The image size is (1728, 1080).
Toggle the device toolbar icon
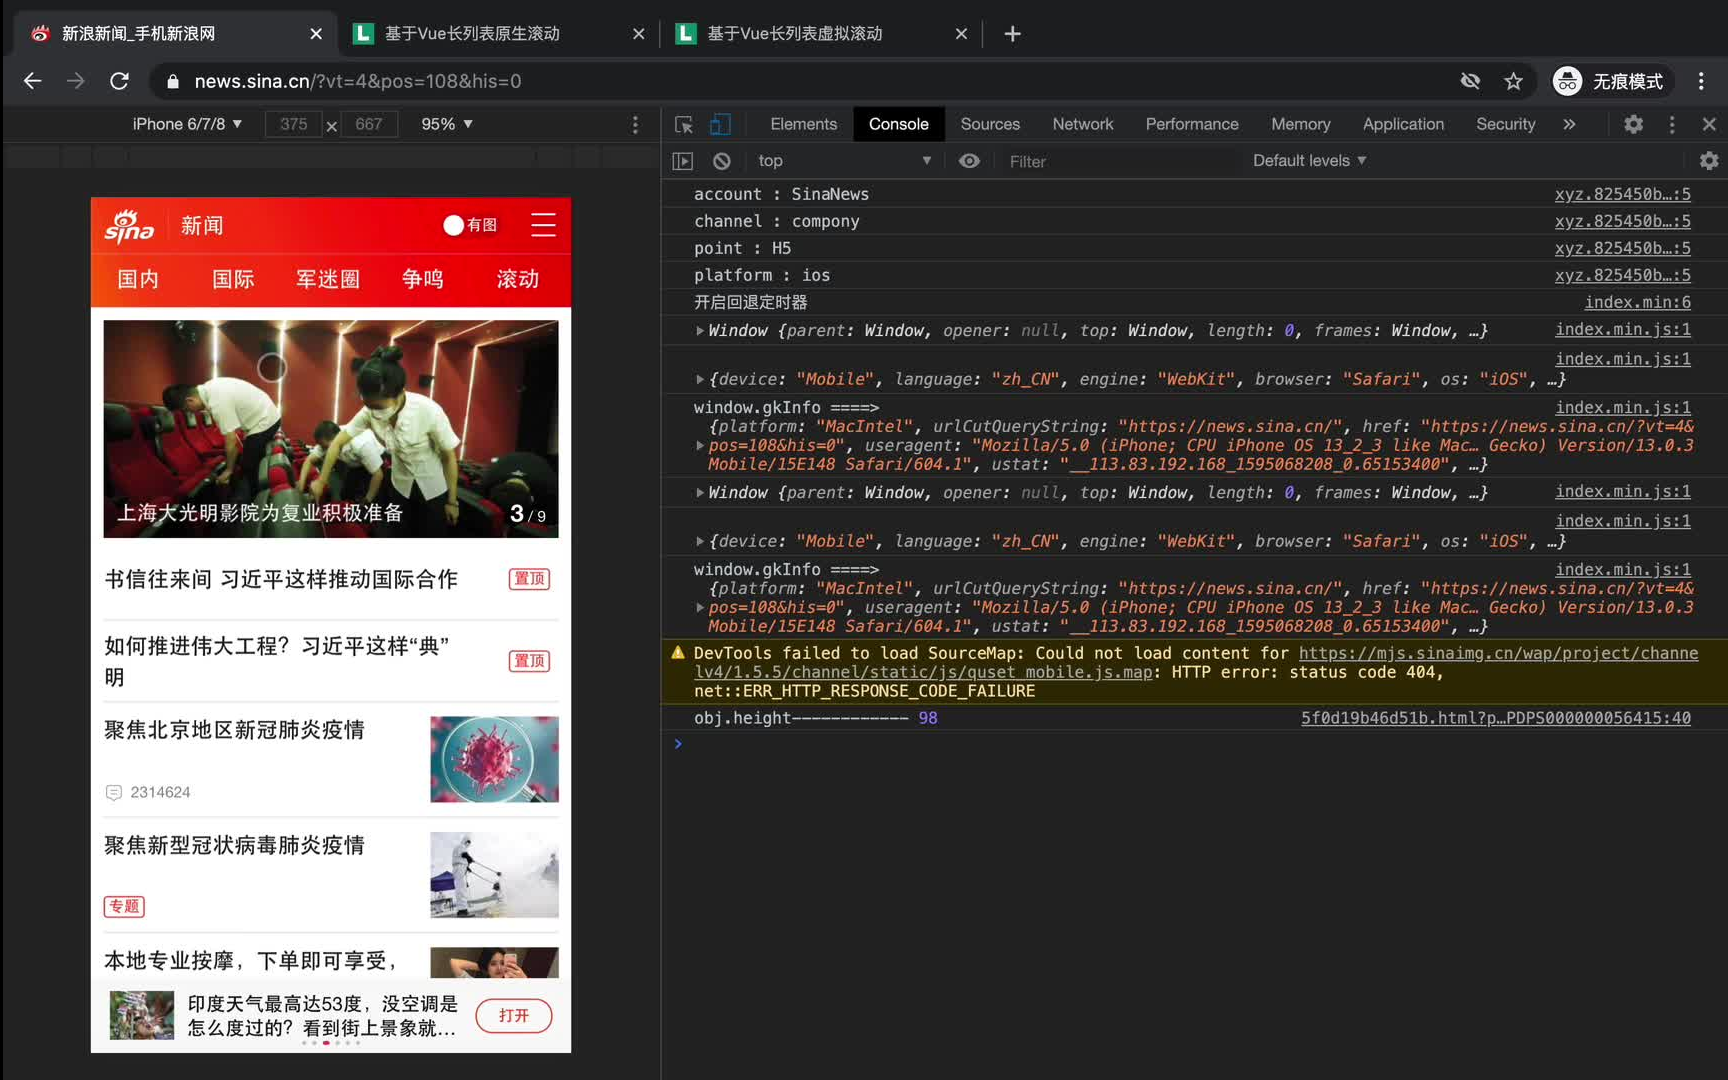pyautogui.click(x=720, y=124)
